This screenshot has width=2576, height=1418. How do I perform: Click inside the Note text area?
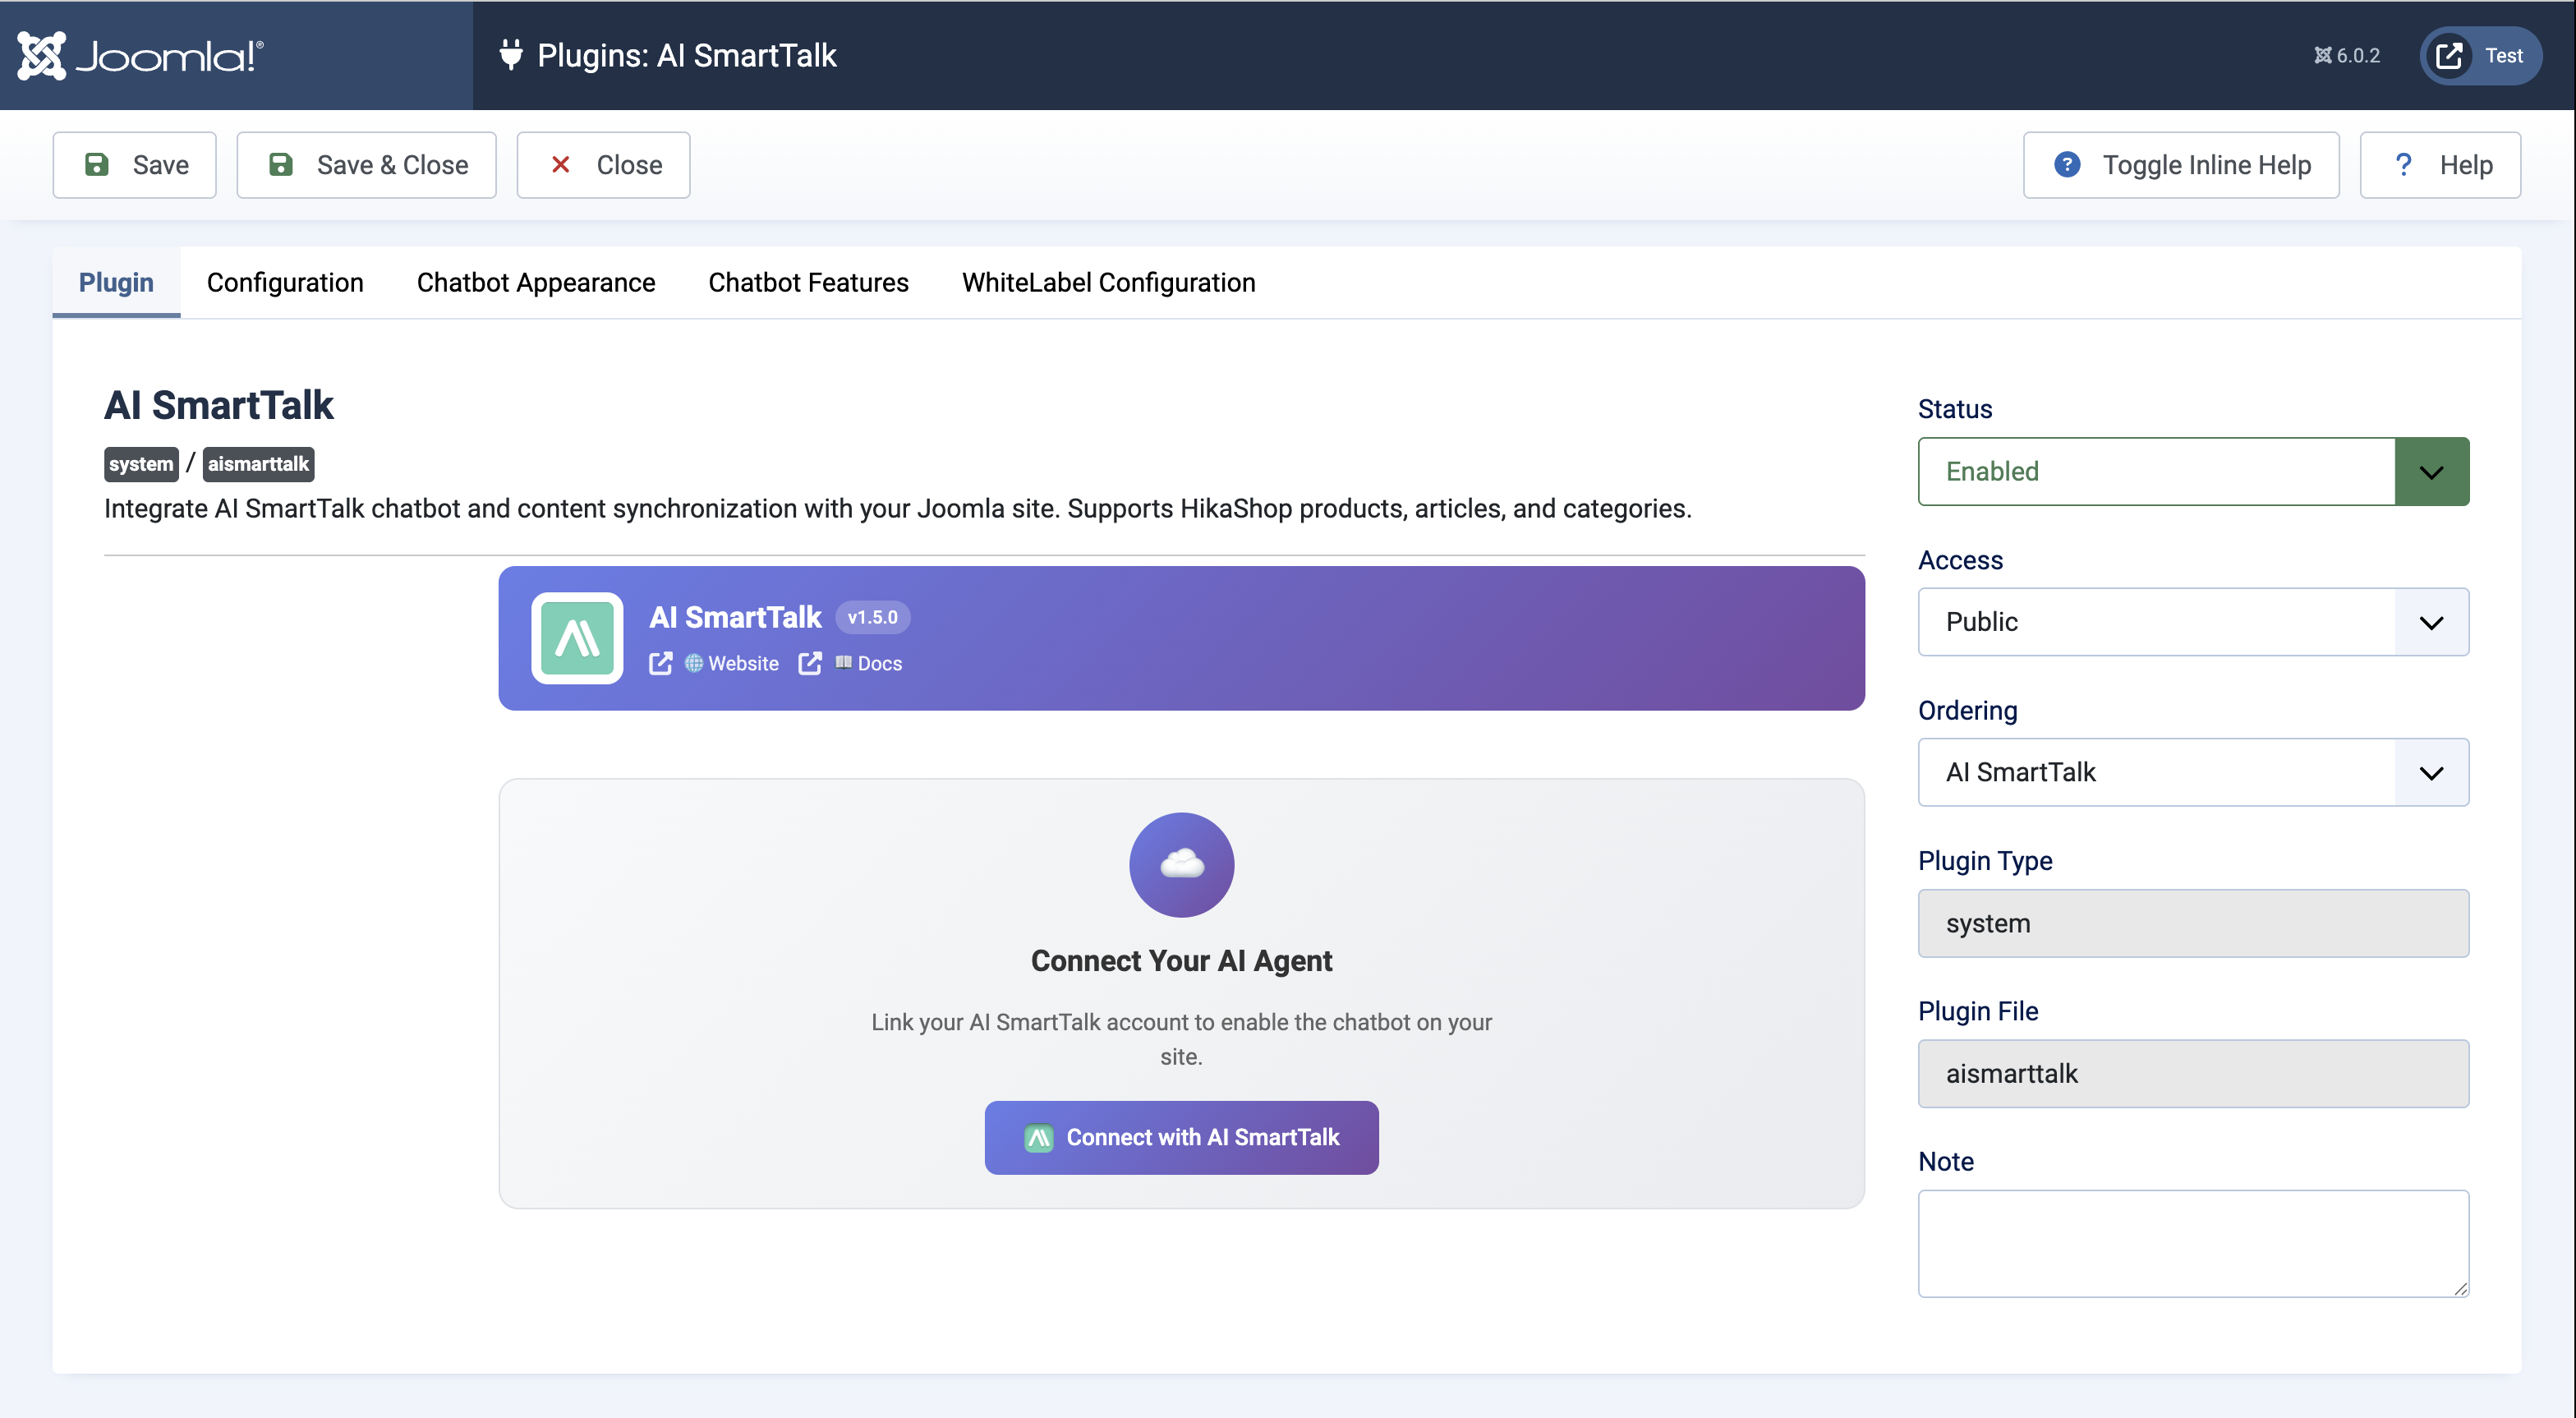tap(2192, 1243)
